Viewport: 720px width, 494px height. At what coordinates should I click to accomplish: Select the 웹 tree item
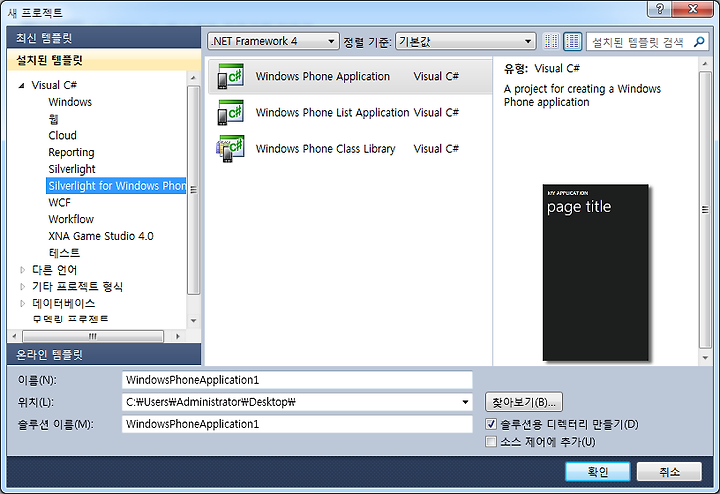pos(53,119)
